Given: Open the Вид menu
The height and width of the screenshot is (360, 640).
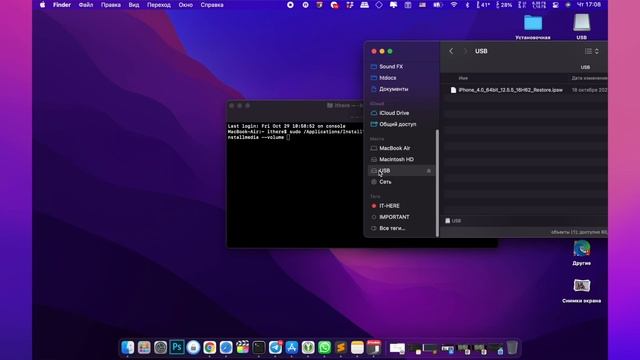Looking at the screenshot, I should pos(134,5).
